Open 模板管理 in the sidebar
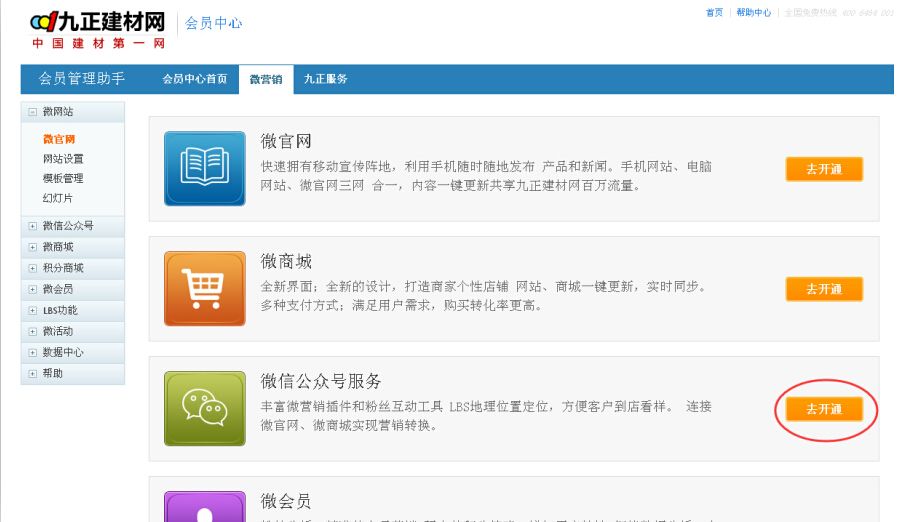The width and height of the screenshot is (900, 522). click(x=63, y=178)
